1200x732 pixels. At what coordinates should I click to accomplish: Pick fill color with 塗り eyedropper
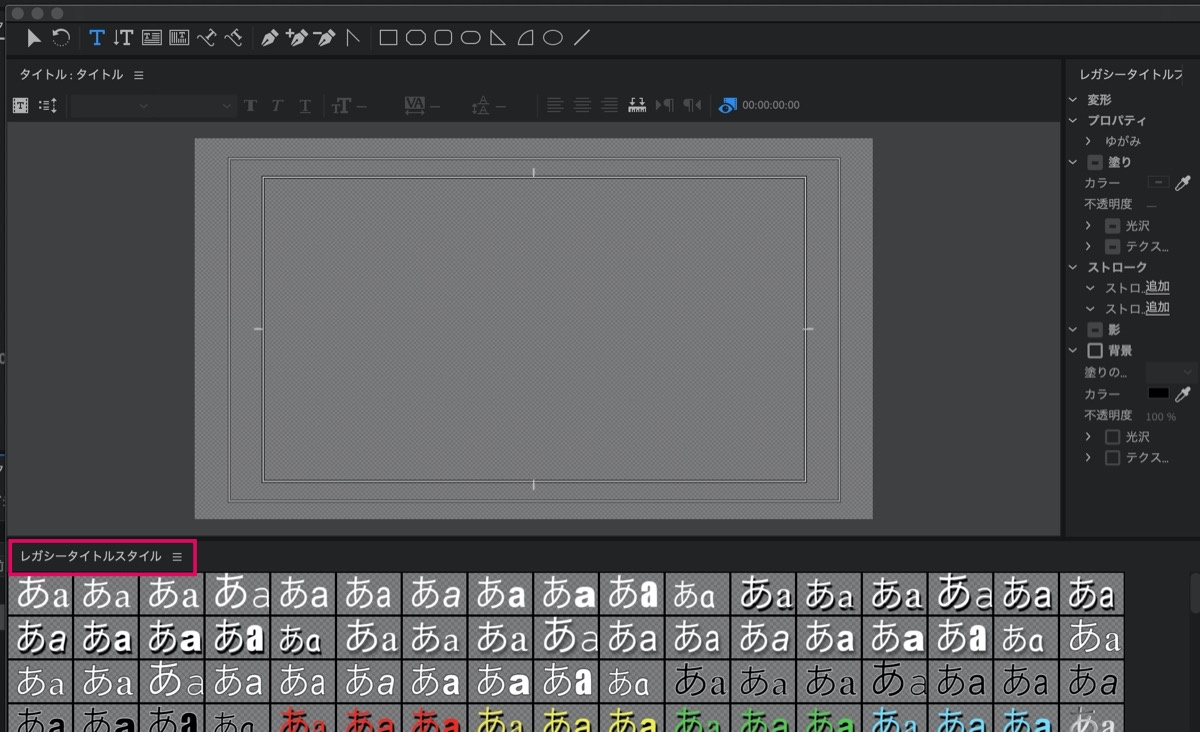pyautogui.click(x=1183, y=183)
